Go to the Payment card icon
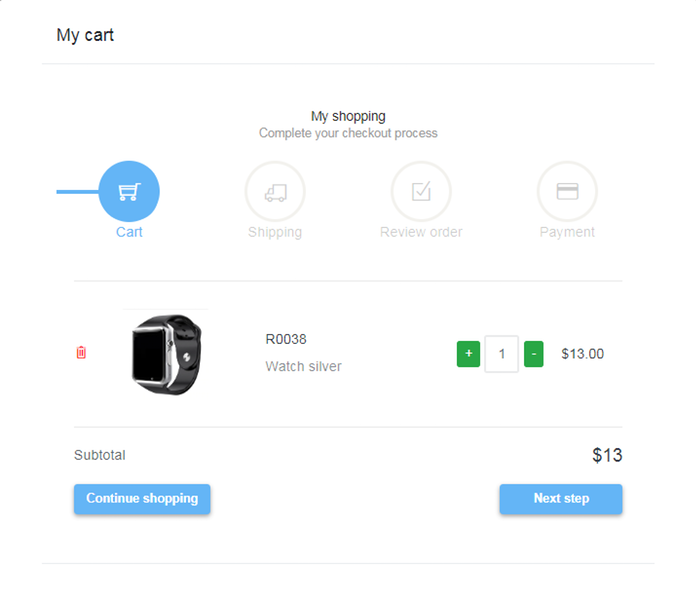This screenshot has width=696, height=600. point(567,191)
